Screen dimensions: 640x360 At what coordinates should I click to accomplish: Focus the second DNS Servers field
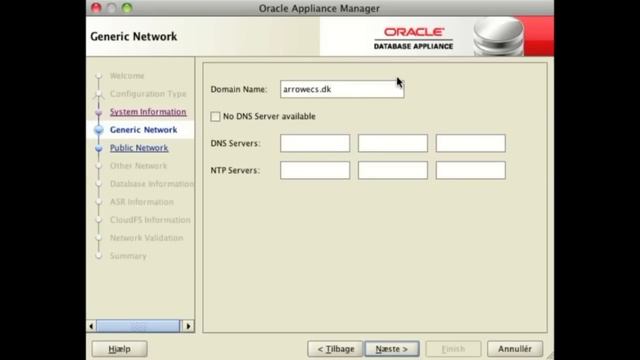tap(393, 143)
